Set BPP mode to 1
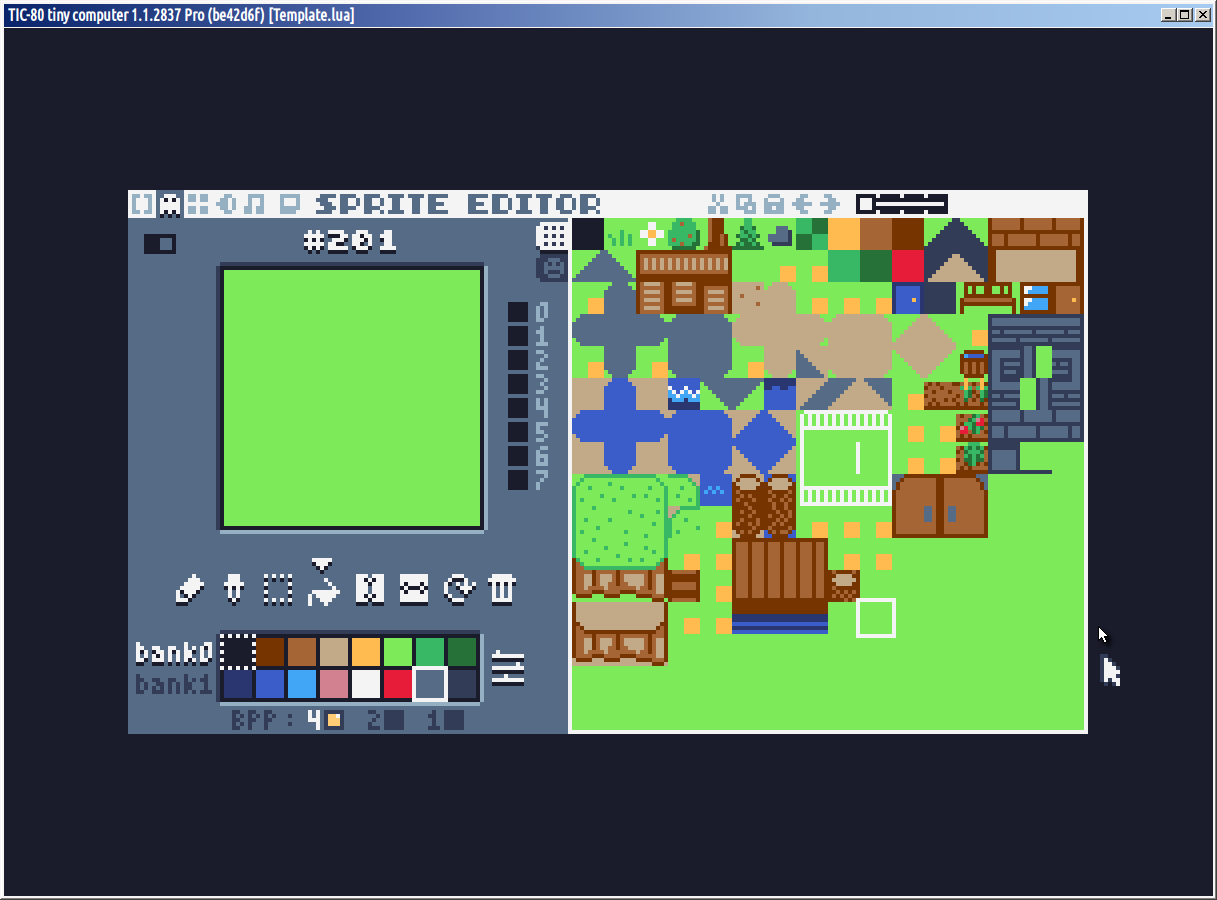 [x=445, y=720]
